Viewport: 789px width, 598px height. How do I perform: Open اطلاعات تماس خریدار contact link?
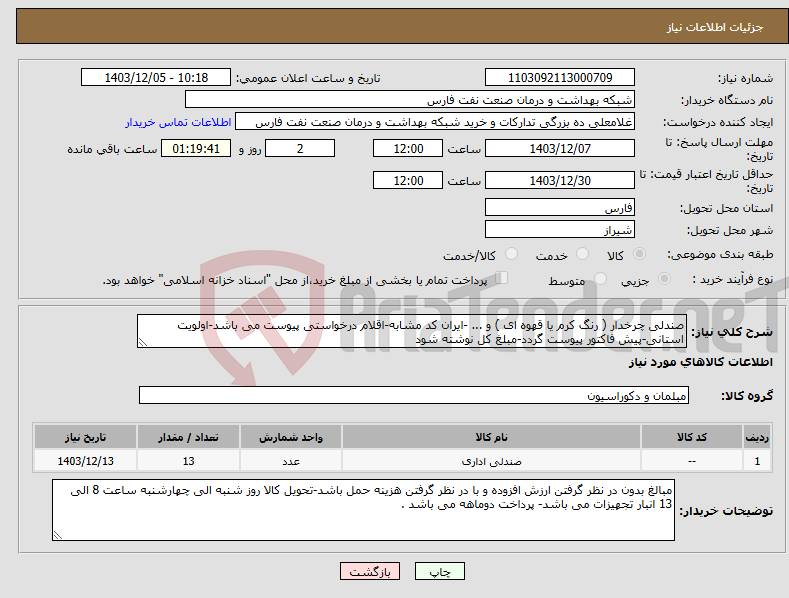coord(178,122)
